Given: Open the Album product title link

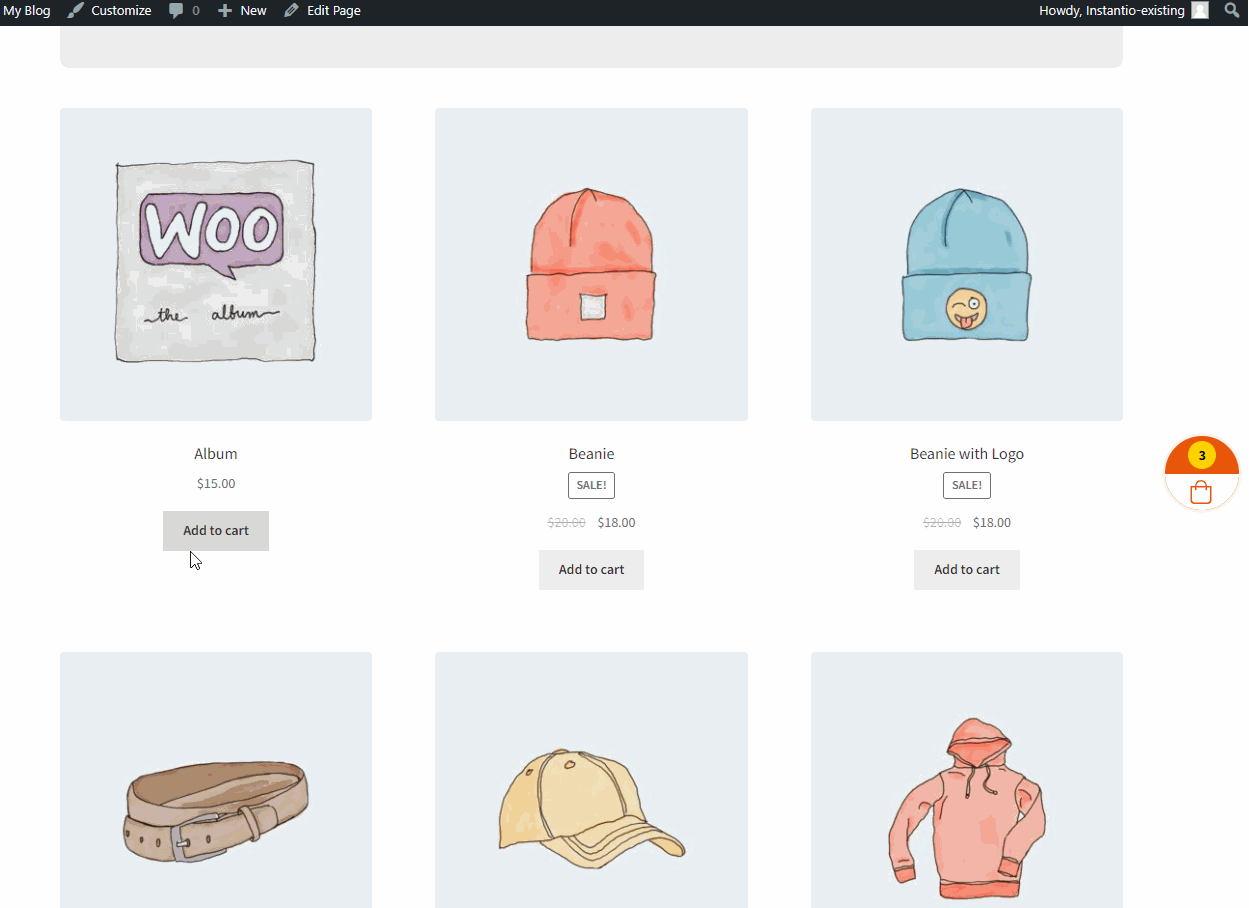Looking at the screenshot, I should pyautogui.click(x=216, y=454).
